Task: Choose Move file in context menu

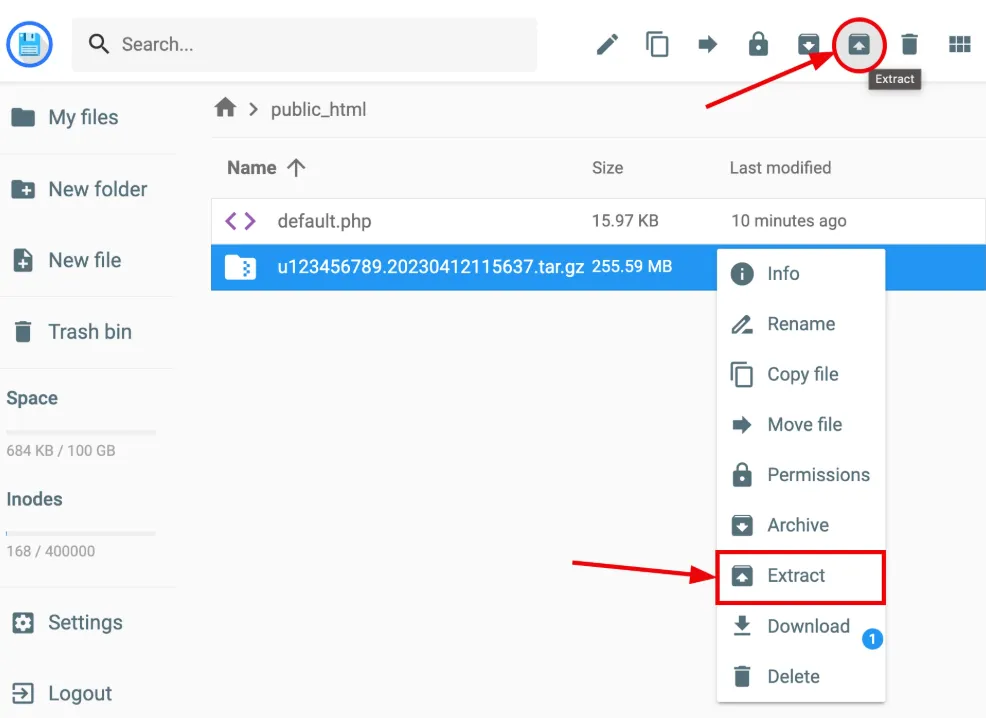Action: coord(800,424)
